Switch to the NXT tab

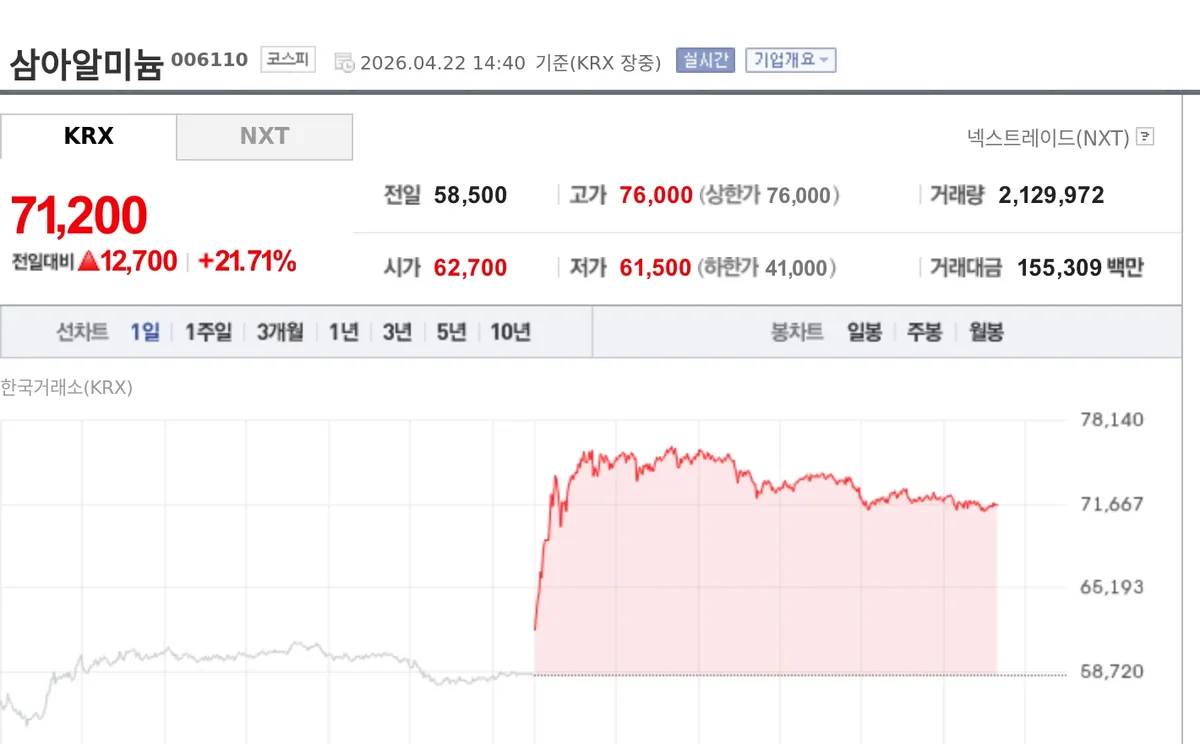[264, 137]
